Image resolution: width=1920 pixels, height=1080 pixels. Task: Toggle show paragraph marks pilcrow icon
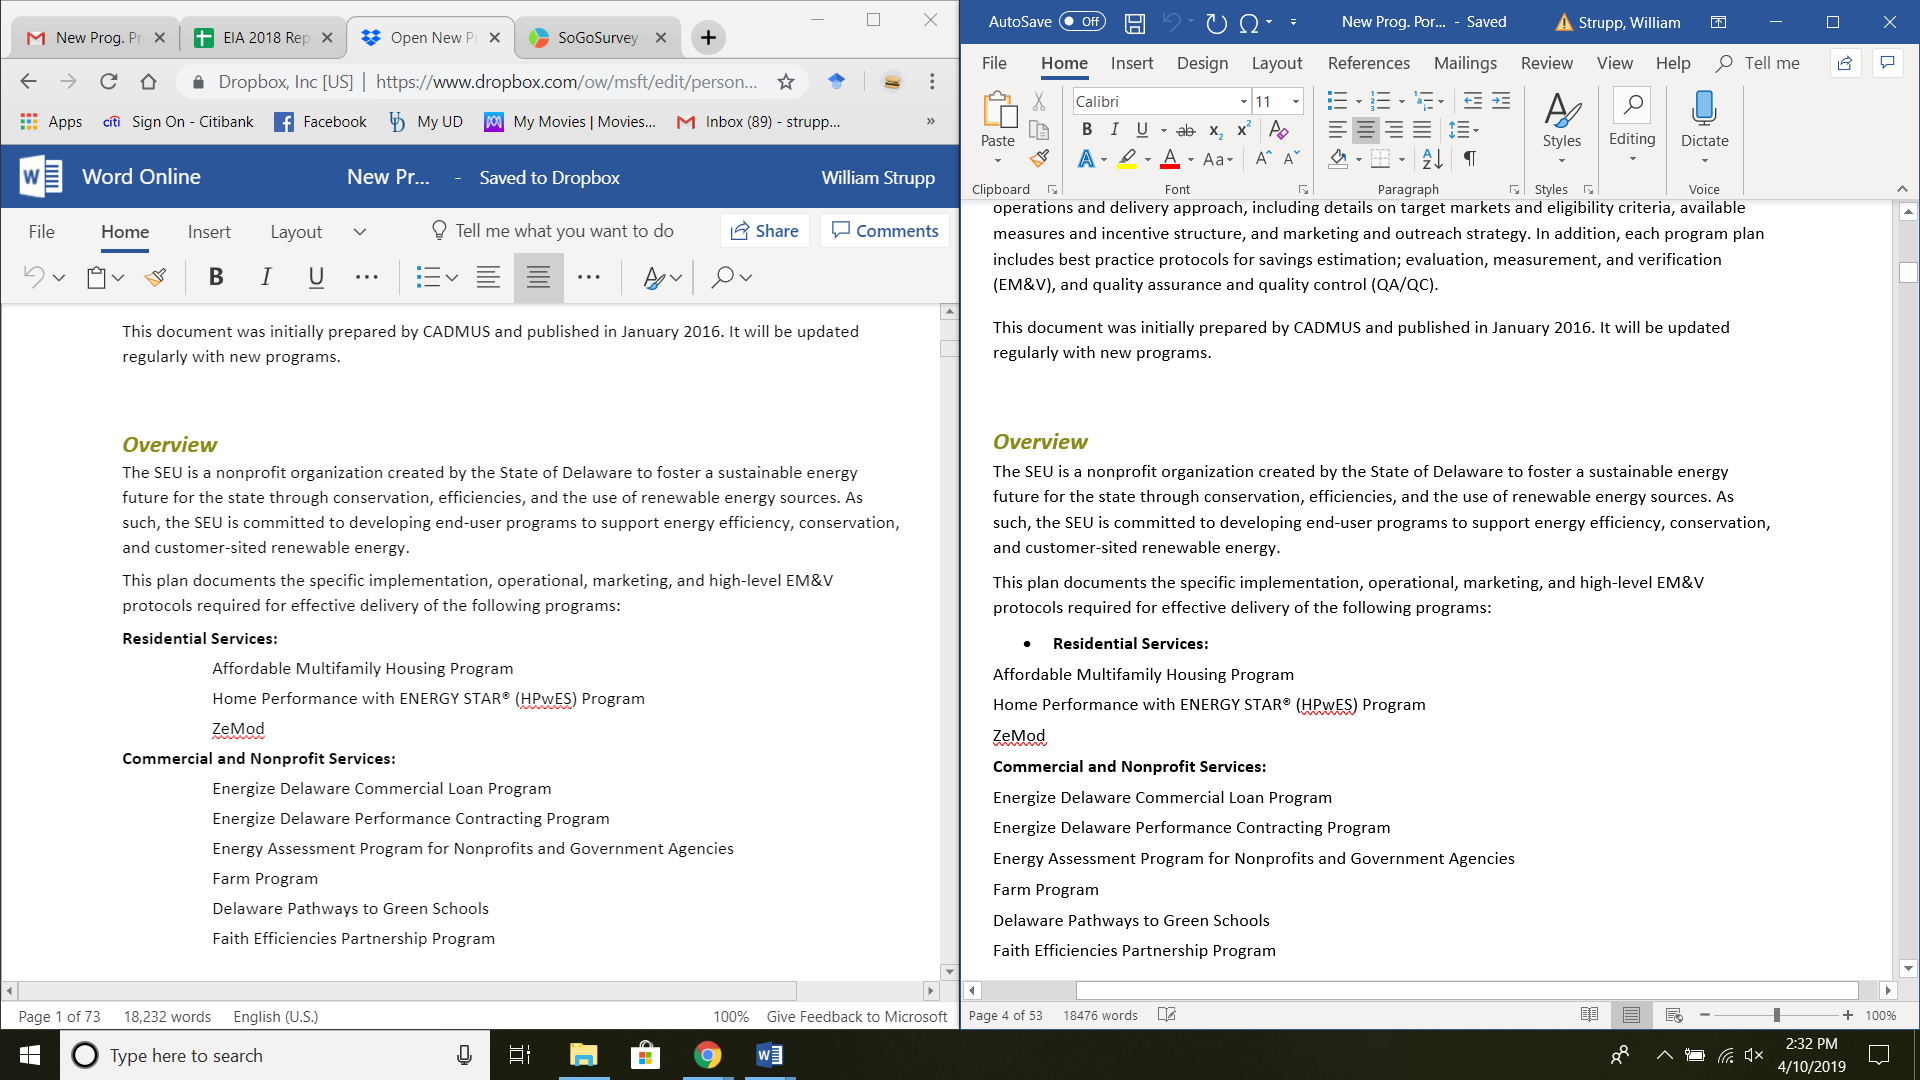(x=1470, y=159)
